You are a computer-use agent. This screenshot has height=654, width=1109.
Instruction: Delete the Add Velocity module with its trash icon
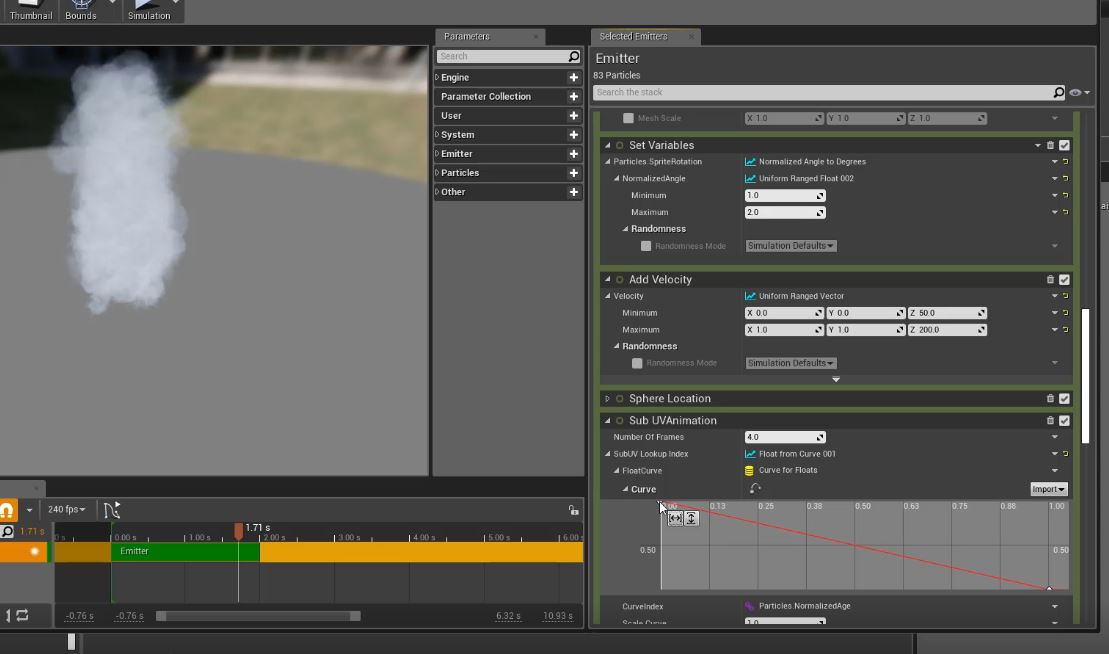(x=1050, y=280)
